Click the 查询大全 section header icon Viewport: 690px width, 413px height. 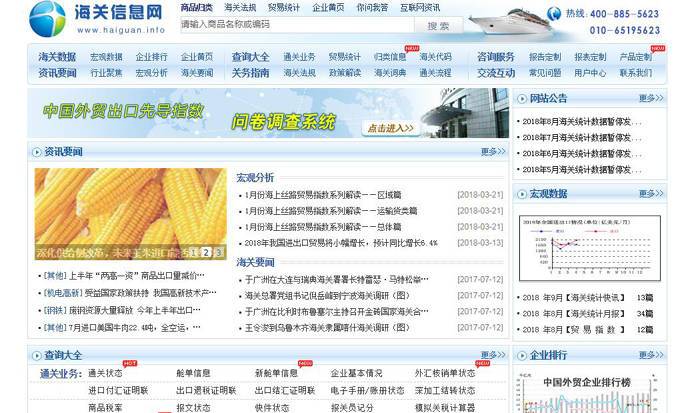(x=36, y=355)
